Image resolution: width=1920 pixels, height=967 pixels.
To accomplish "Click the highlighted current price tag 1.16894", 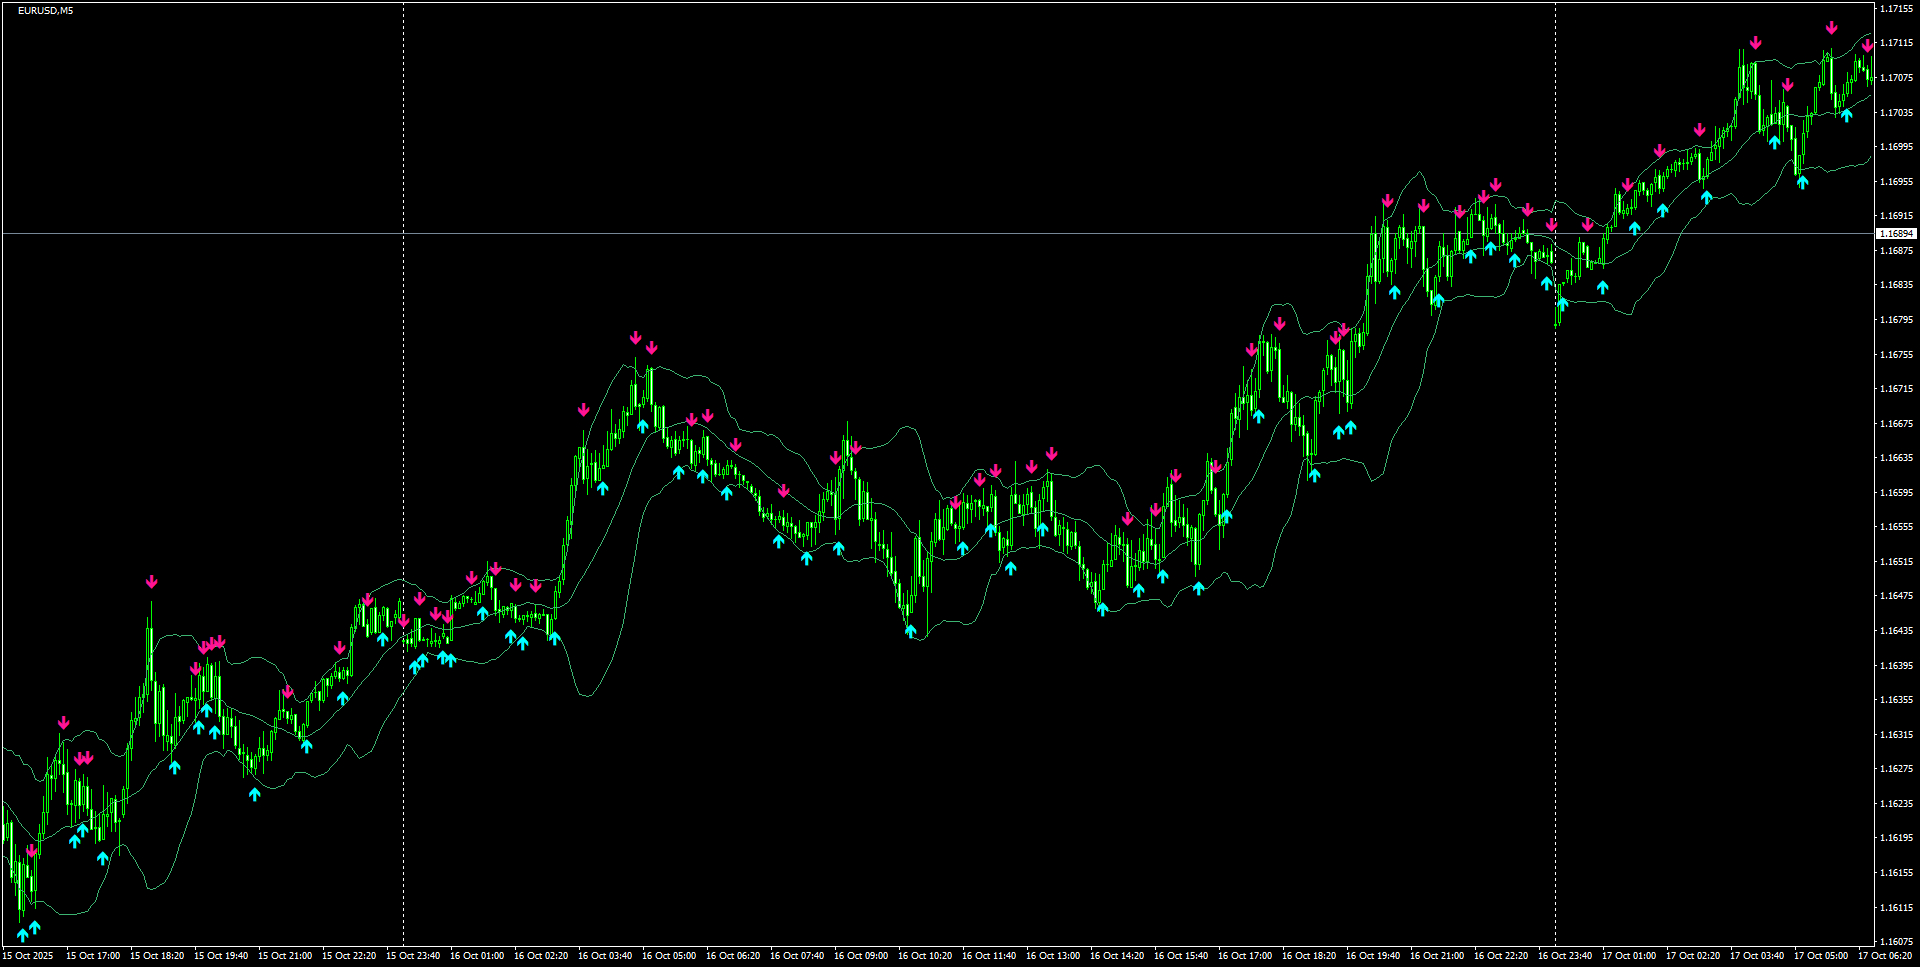I will 1897,232.
